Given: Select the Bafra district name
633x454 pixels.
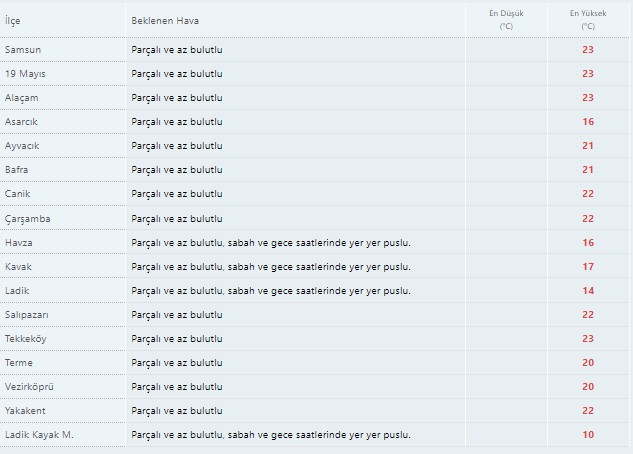Looking at the screenshot, I should click(17, 169).
